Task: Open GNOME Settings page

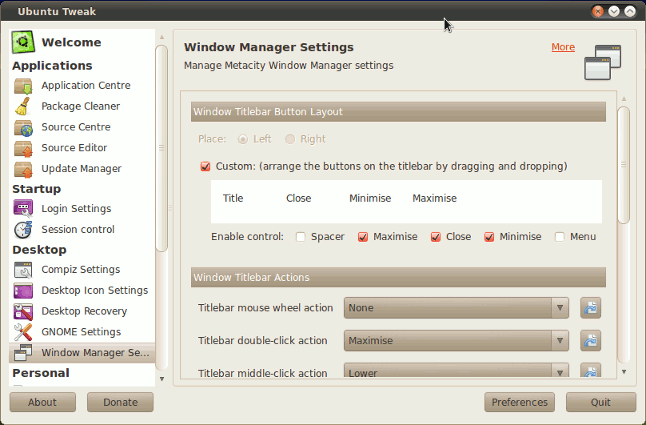Action: [82, 332]
